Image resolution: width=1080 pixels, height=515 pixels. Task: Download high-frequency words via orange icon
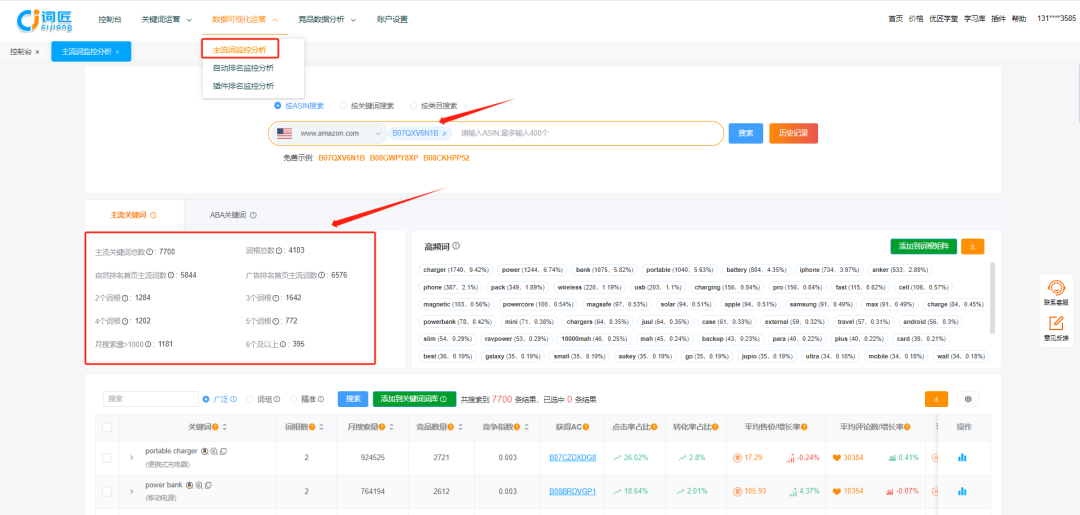(x=973, y=246)
